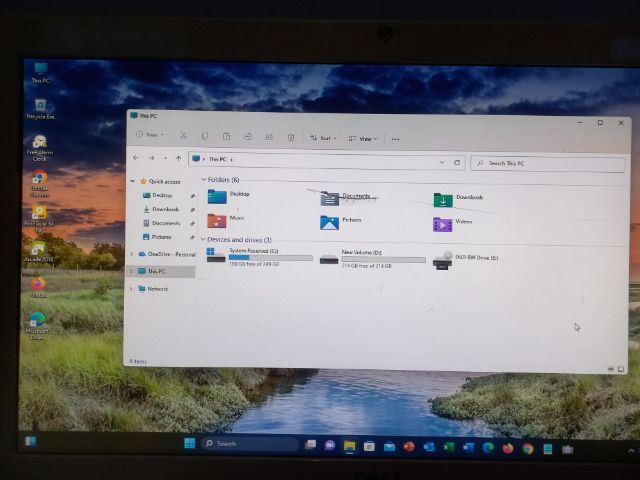The image size is (640, 480).
Task: Click the Rename icon in toolbar
Action: (x=248, y=137)
